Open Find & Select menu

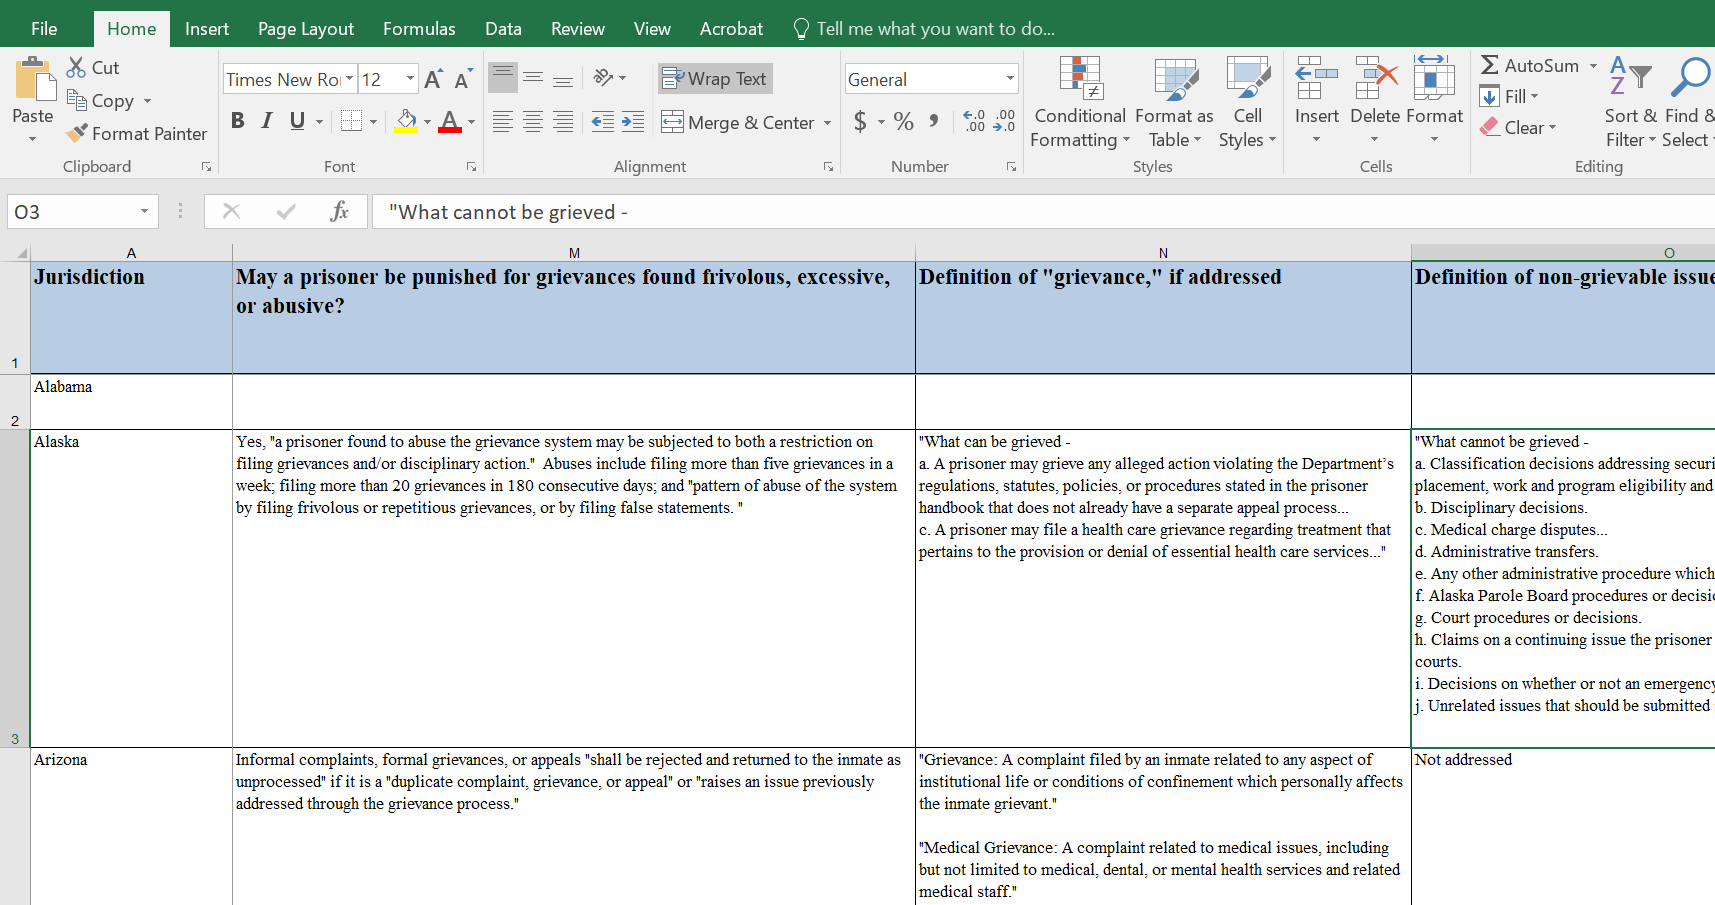pos(1688,103)
